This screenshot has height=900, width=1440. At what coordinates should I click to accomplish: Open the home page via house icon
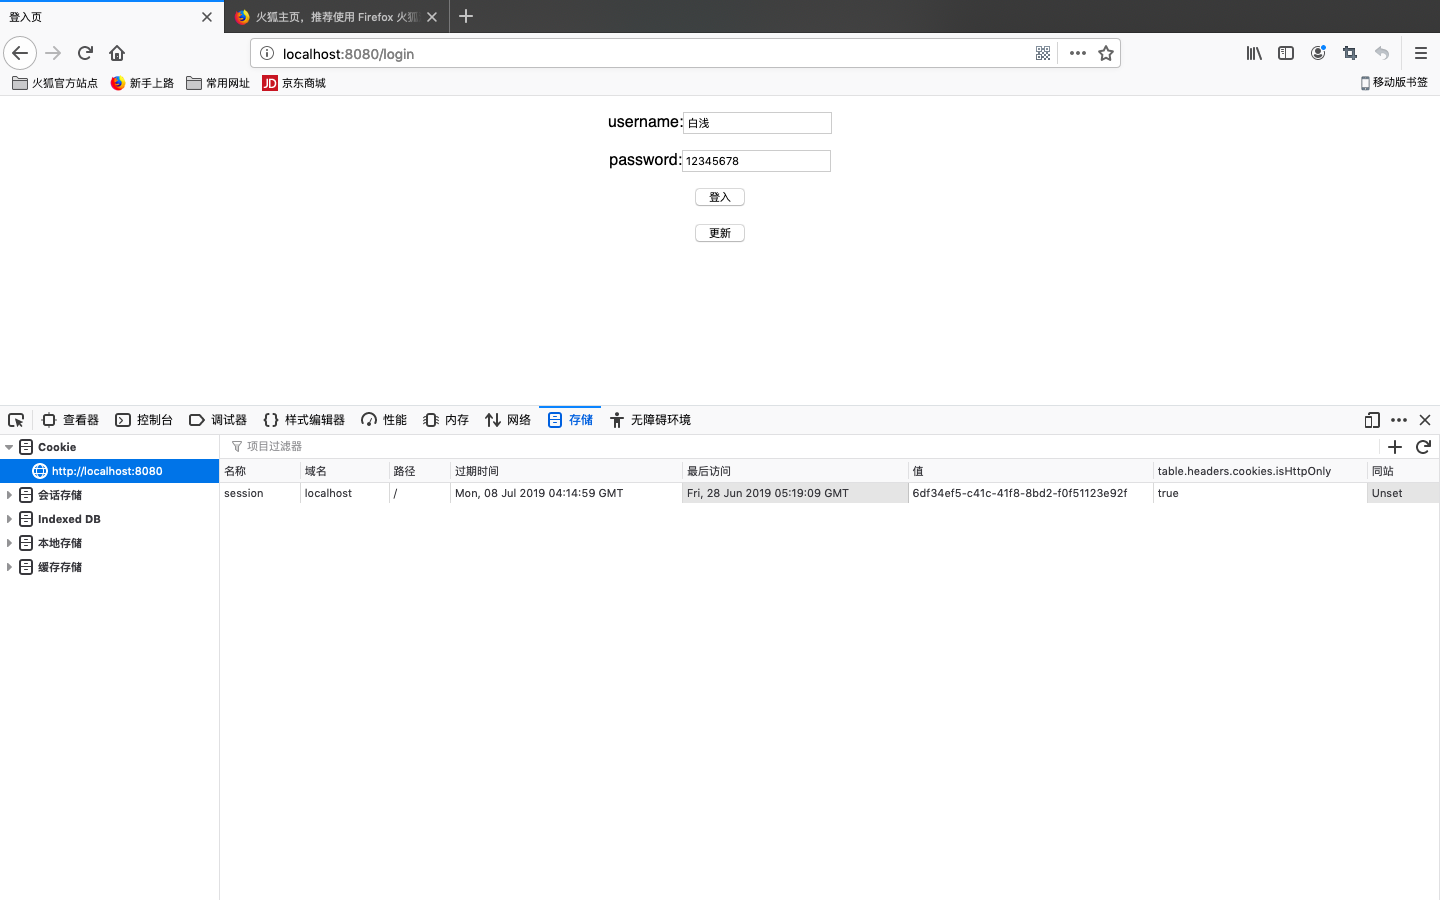[117, 53]
